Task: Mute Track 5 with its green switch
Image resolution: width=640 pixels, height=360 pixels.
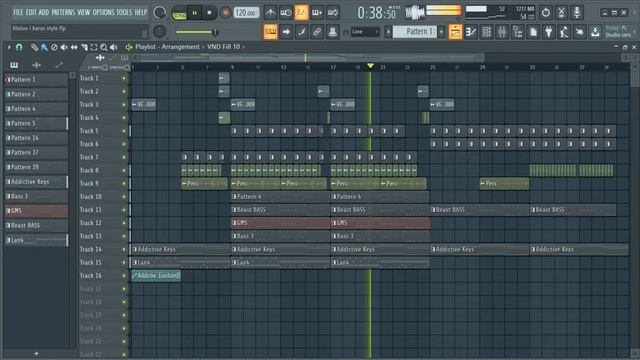Action: tap(124, 131)
